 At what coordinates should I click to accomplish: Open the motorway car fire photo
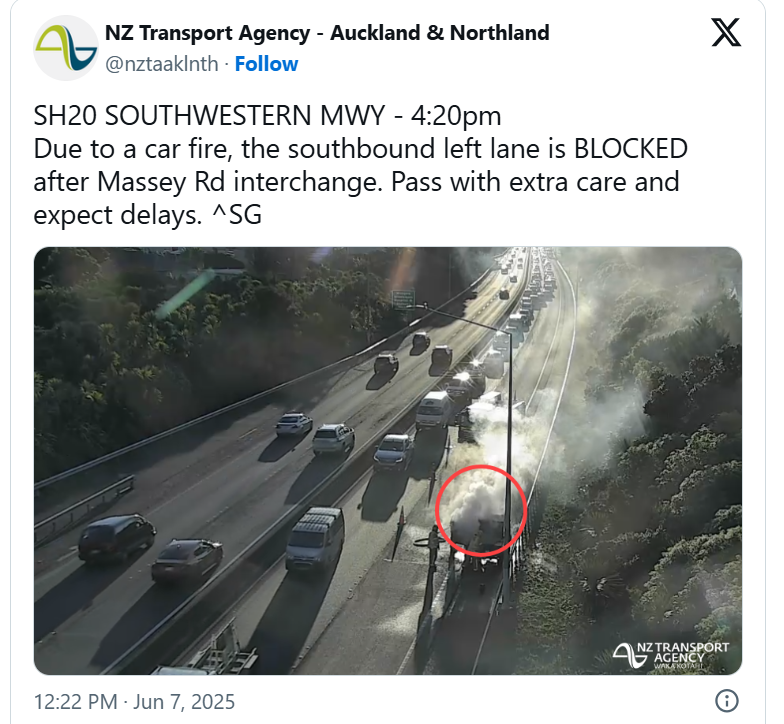(388, 460)
